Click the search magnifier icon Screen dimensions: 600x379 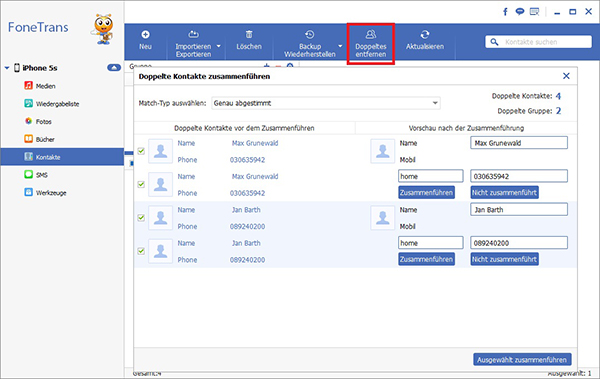[x=494, y=42]
